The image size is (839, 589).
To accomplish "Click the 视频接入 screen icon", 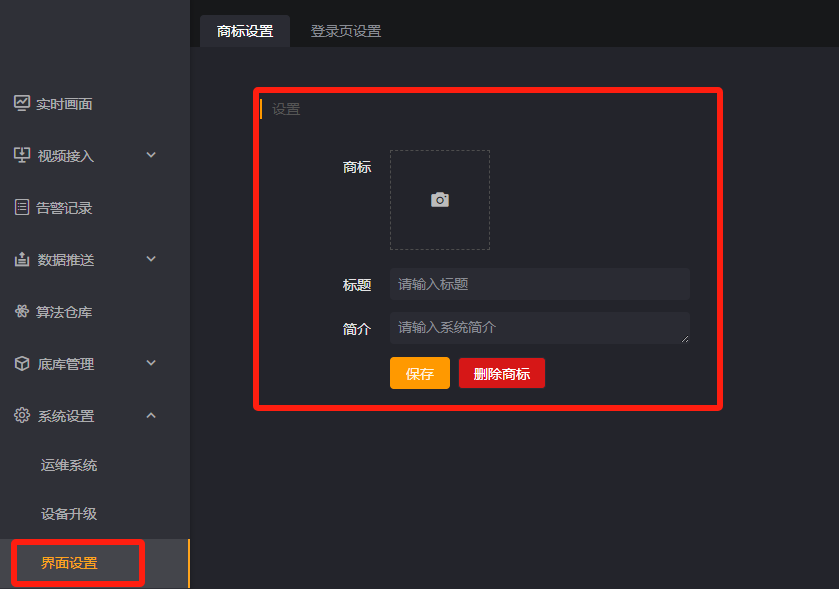I will (x=22, y=155).
